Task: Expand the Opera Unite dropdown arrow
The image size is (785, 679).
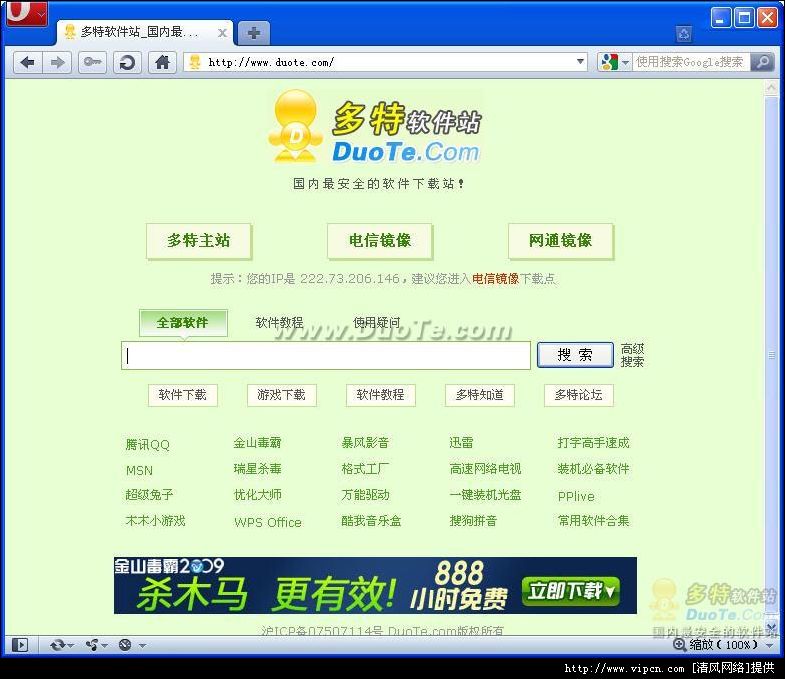Action: (104, 645)
